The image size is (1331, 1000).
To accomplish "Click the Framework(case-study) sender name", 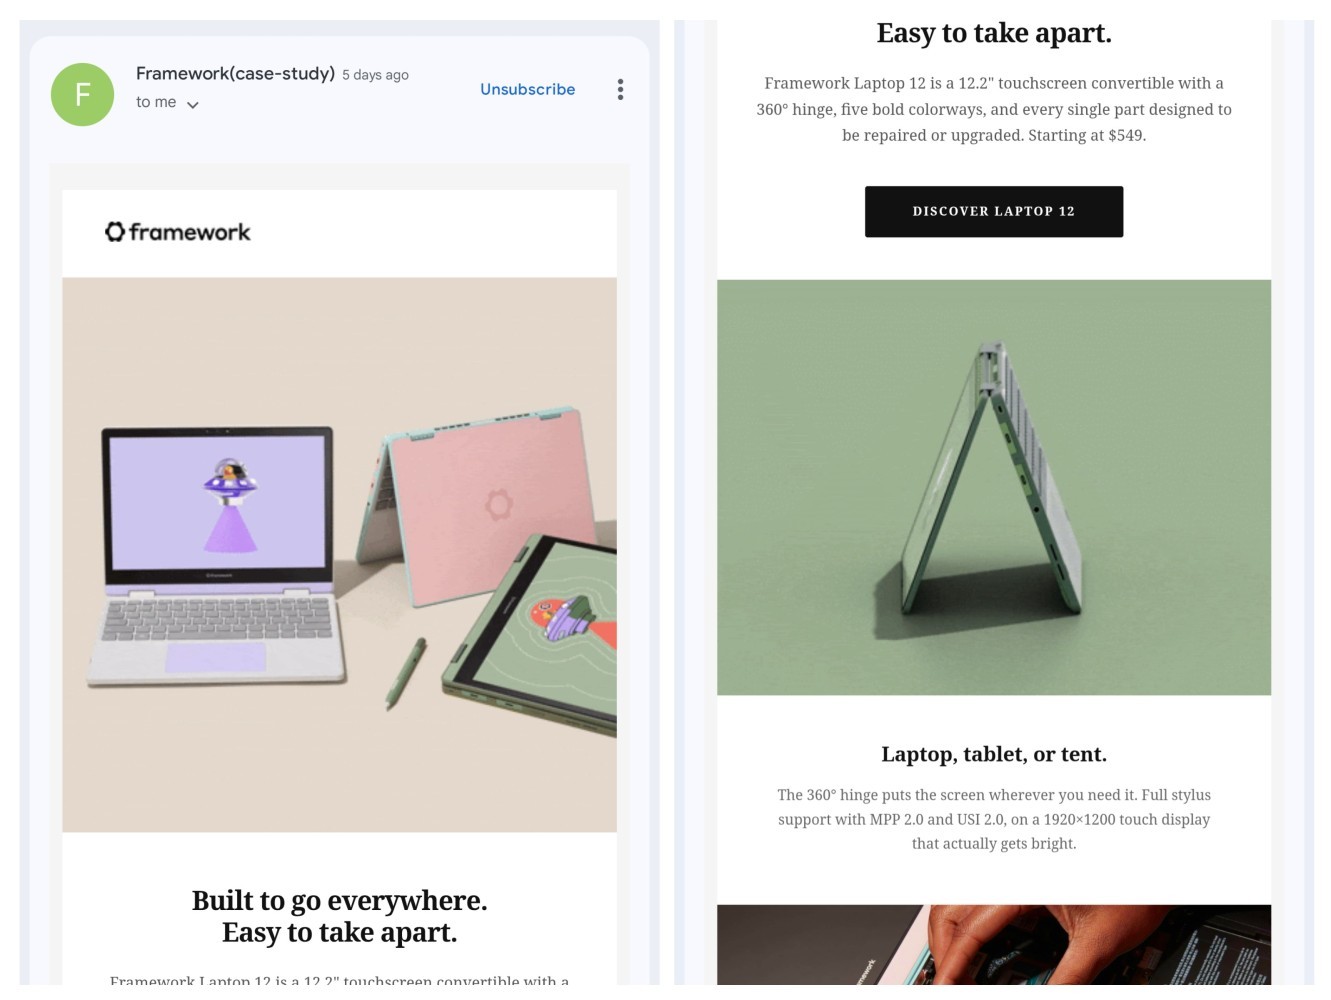I will pyautogui.click(x=235, y=73).
